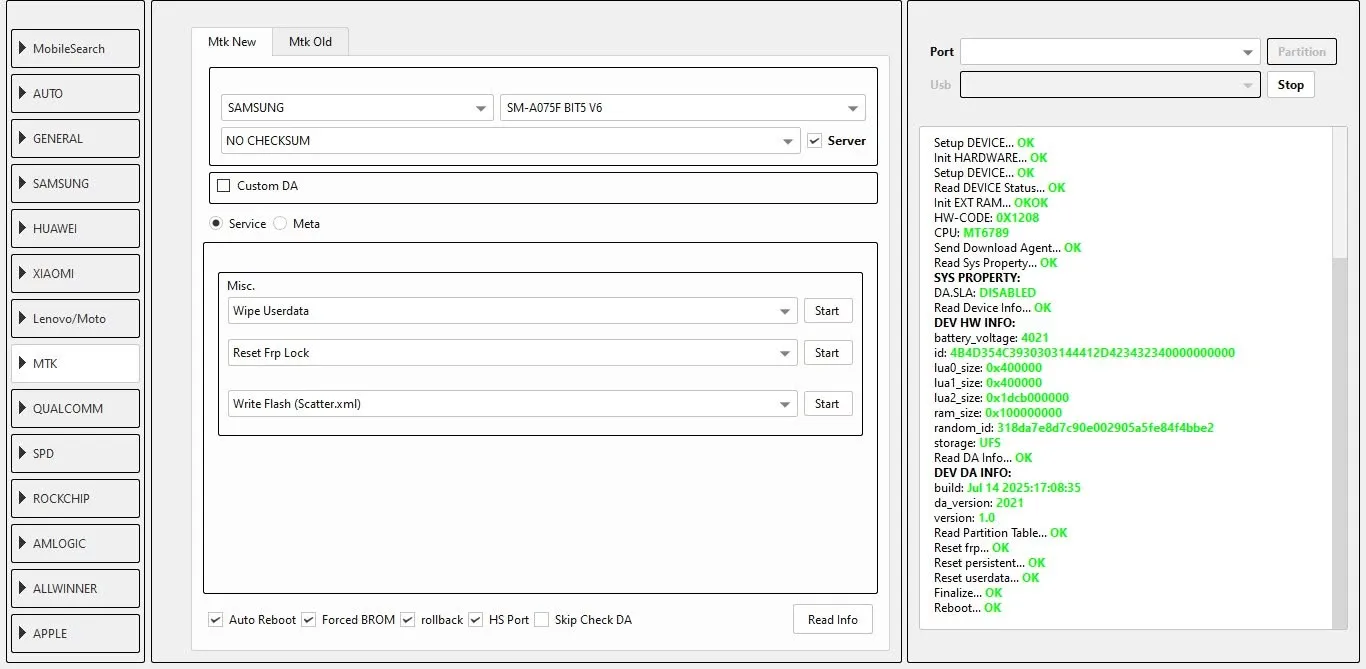
Task: Expand the SPD sidebar section
Action: pos(75,454)
